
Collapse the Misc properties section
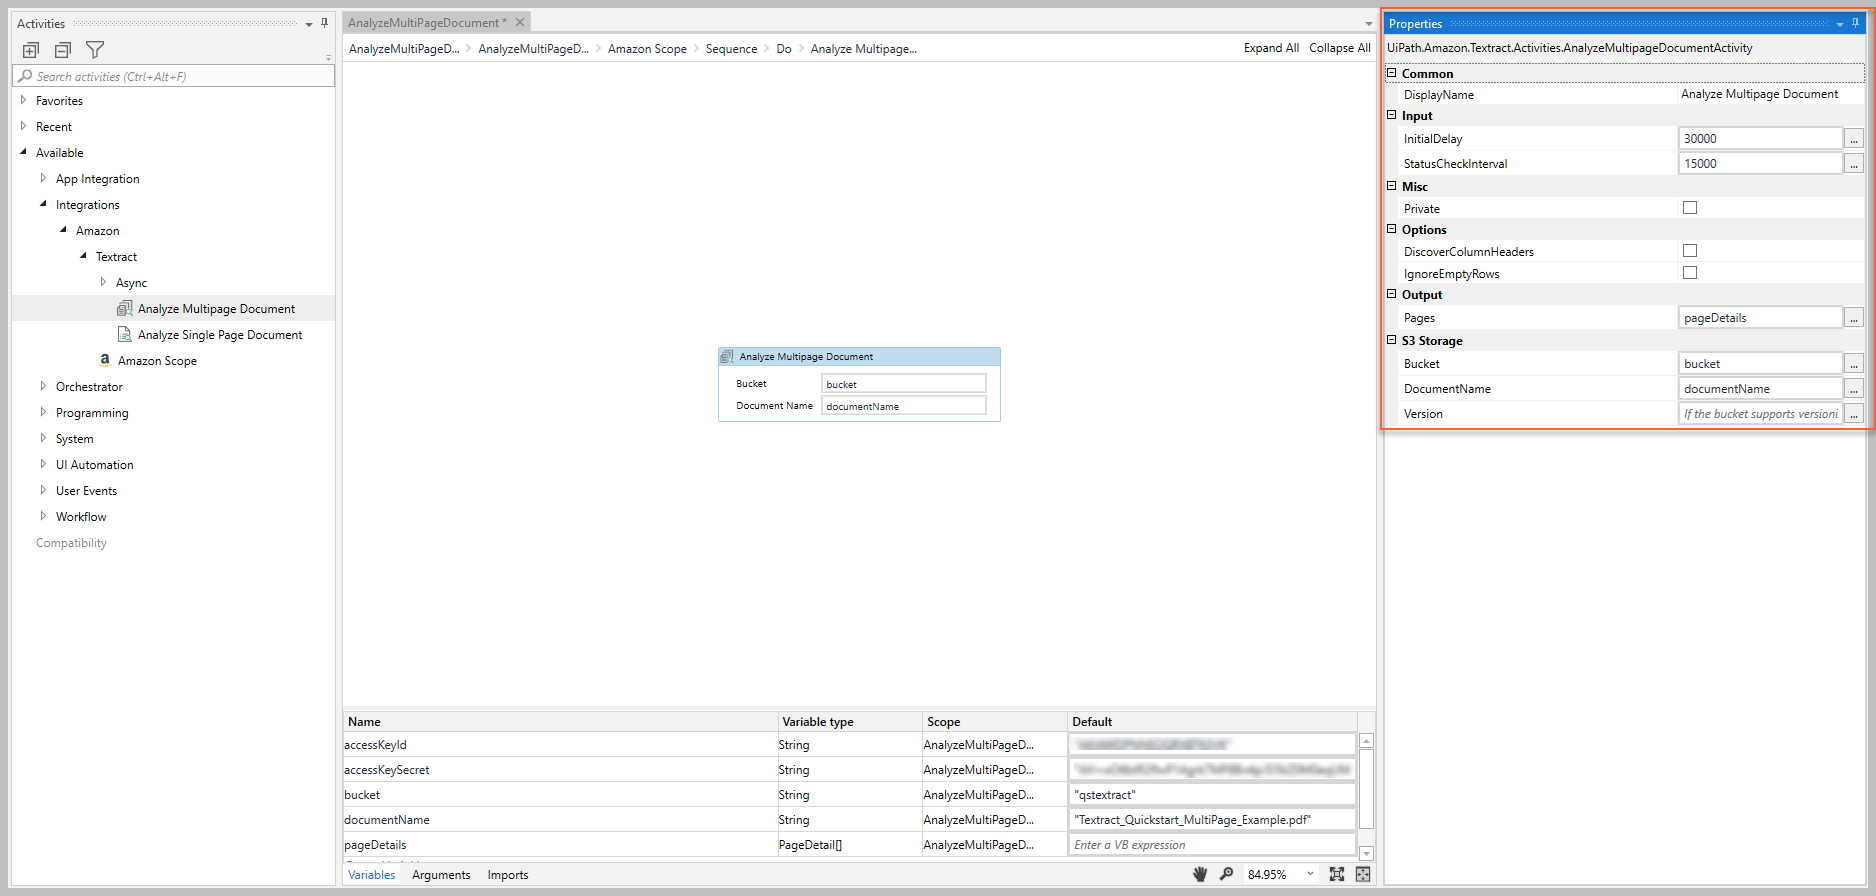coord(1392,186)
